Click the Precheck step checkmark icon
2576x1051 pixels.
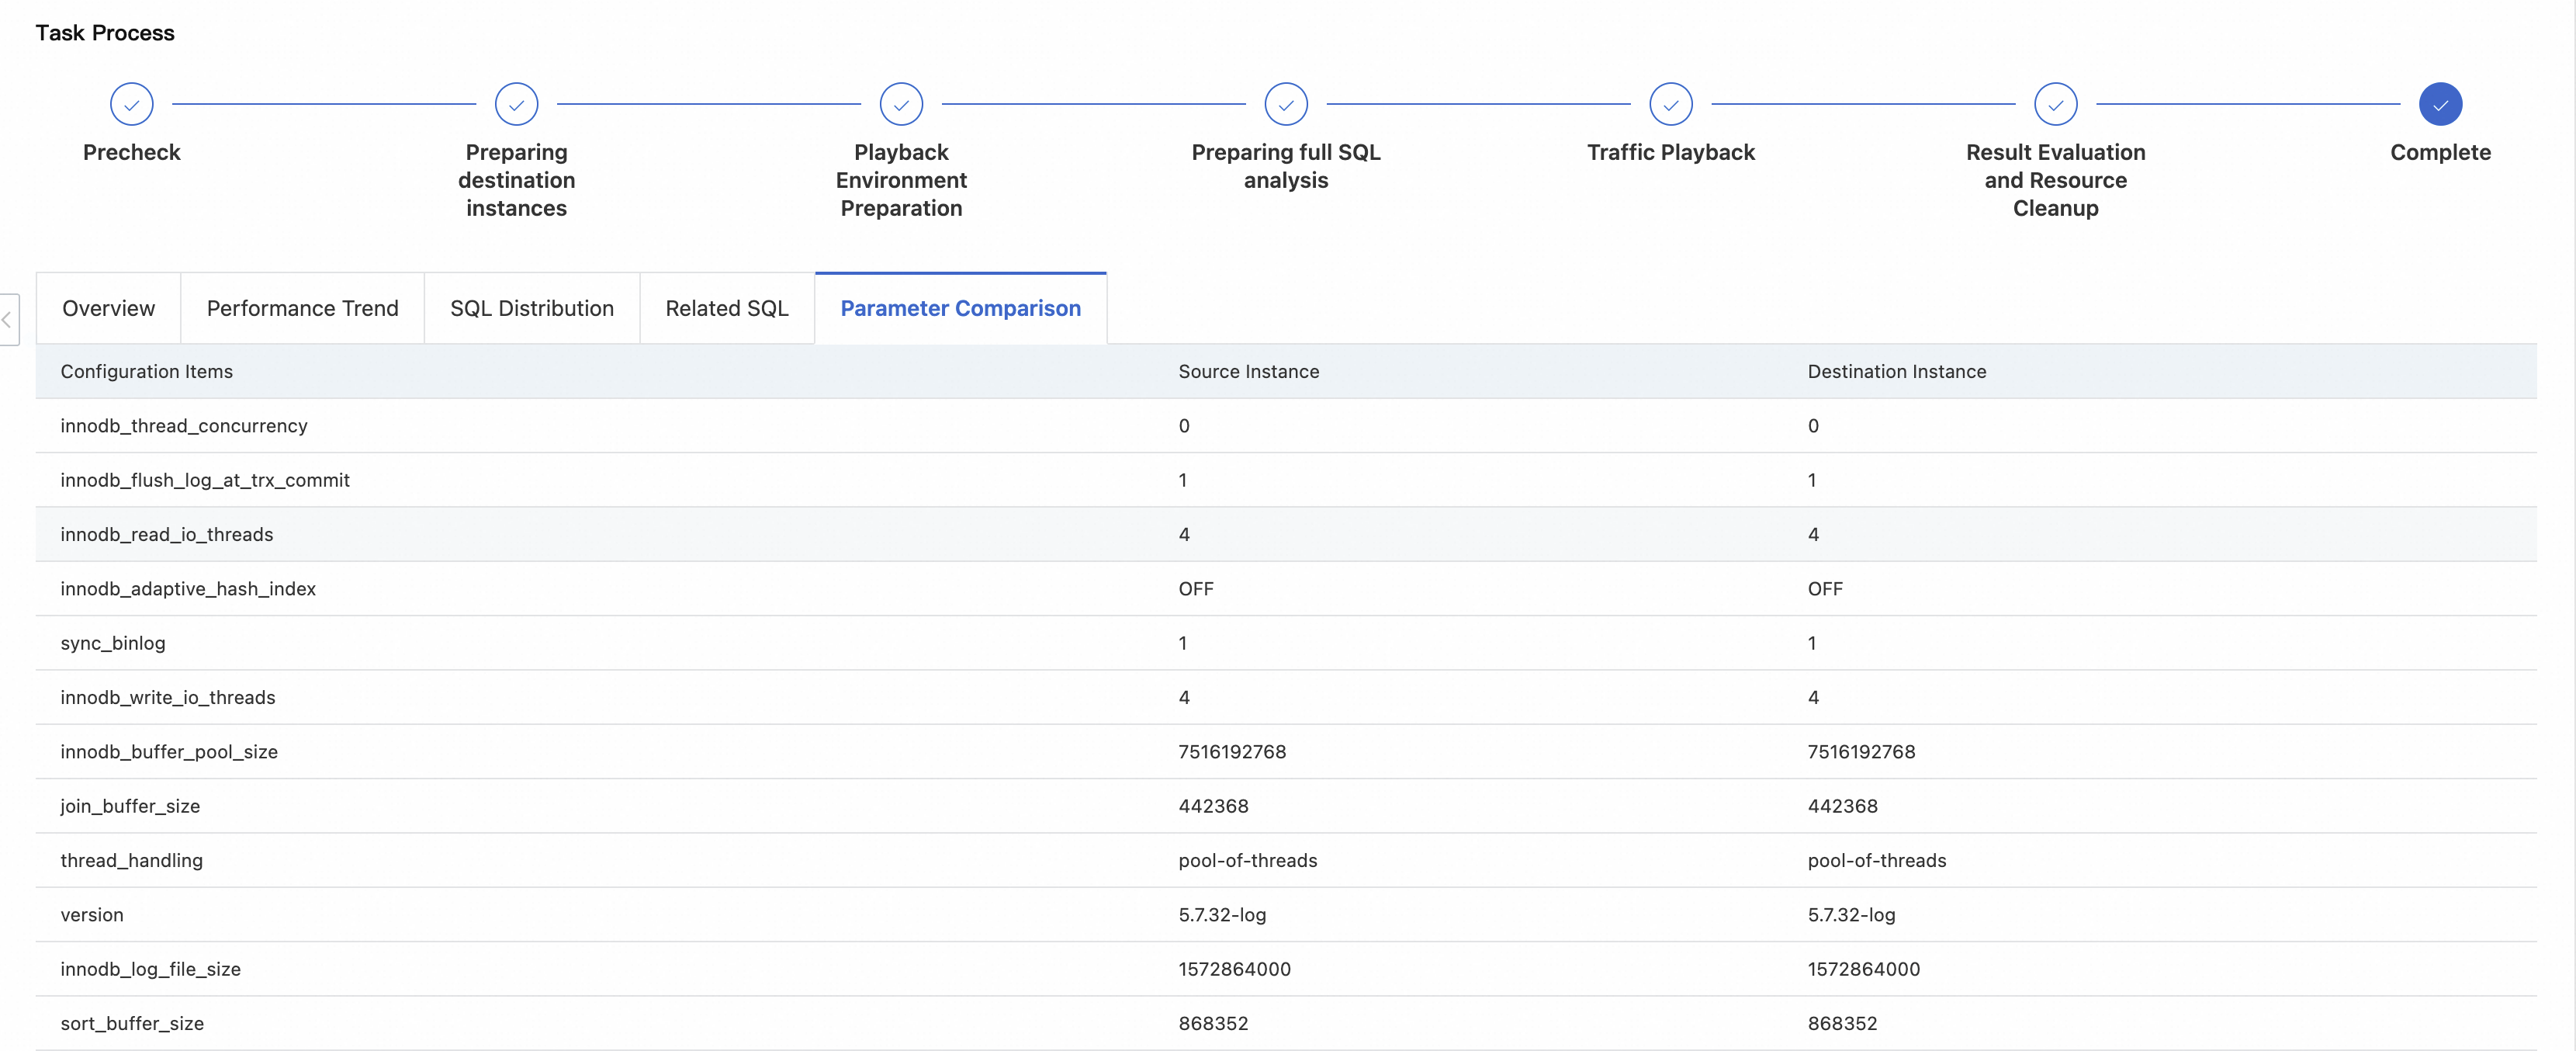131,104
